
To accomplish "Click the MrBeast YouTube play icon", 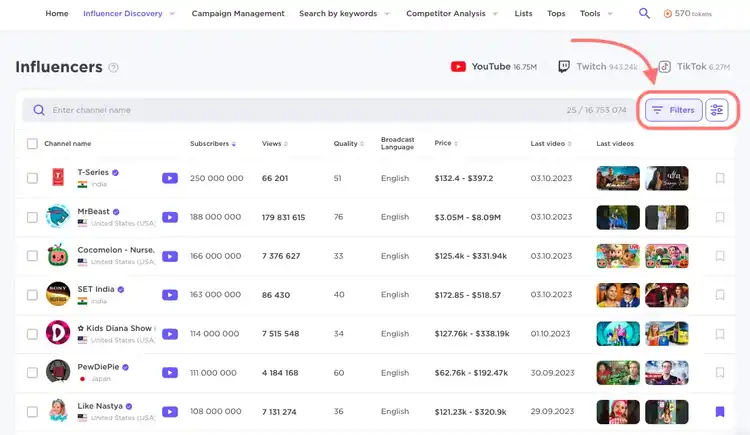I will point(170,217).
